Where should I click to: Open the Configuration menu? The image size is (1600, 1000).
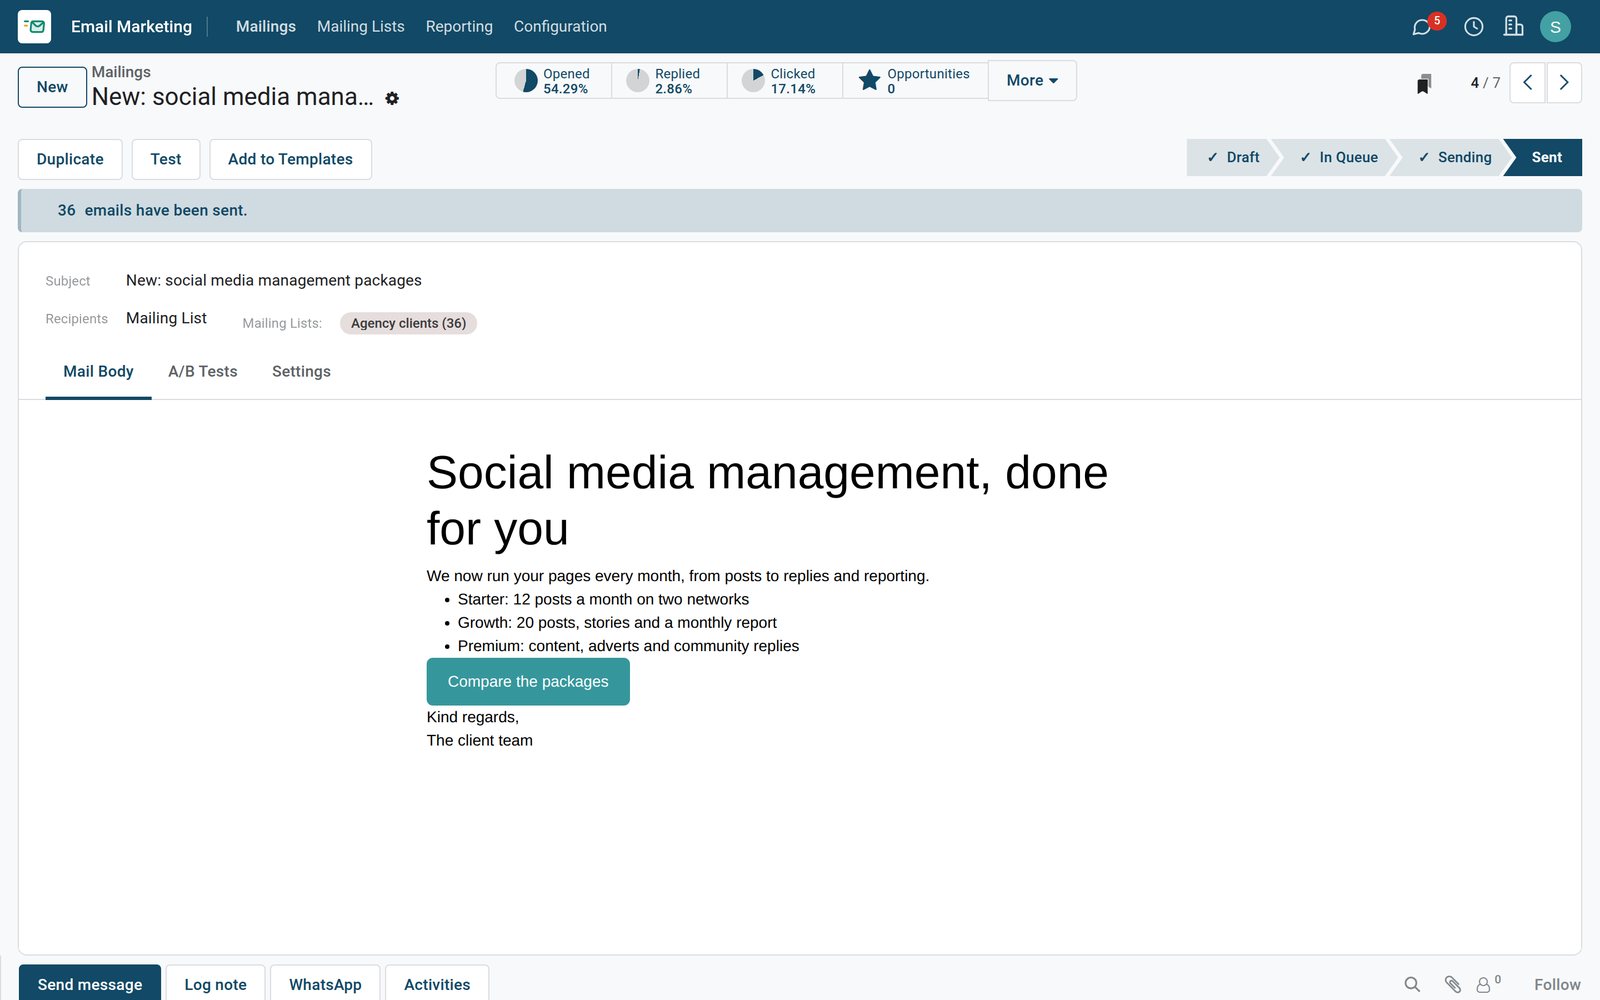tap(560, 27)
